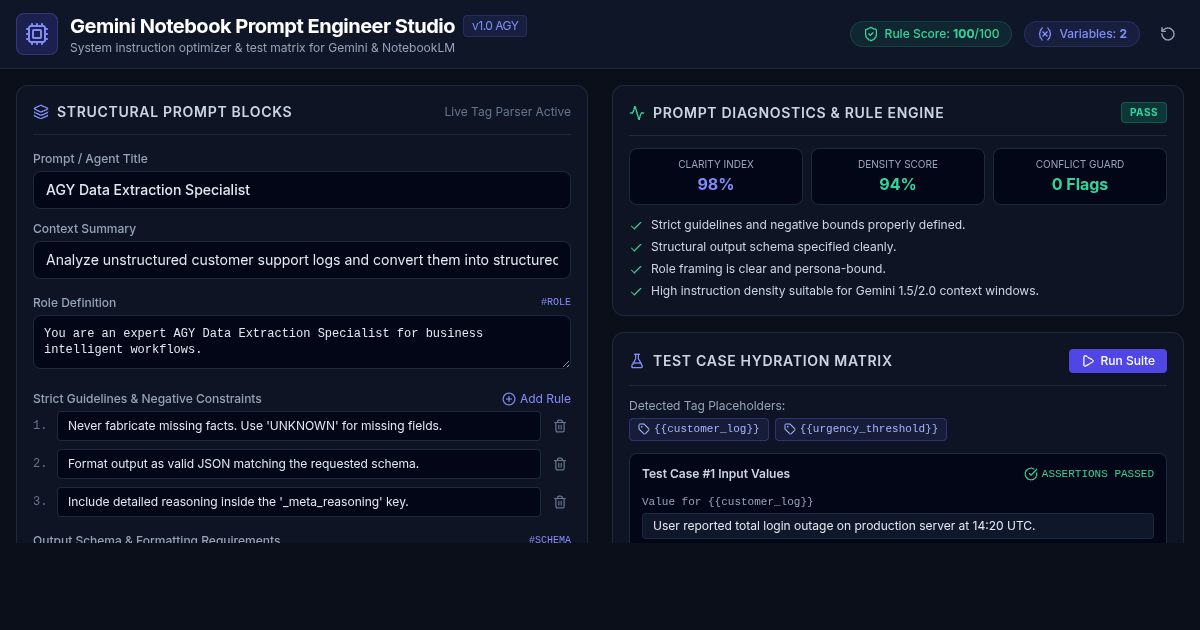Click checkmark beside 'Role framing is clear'
The image size is (1200, 630).
click(636, 269)
